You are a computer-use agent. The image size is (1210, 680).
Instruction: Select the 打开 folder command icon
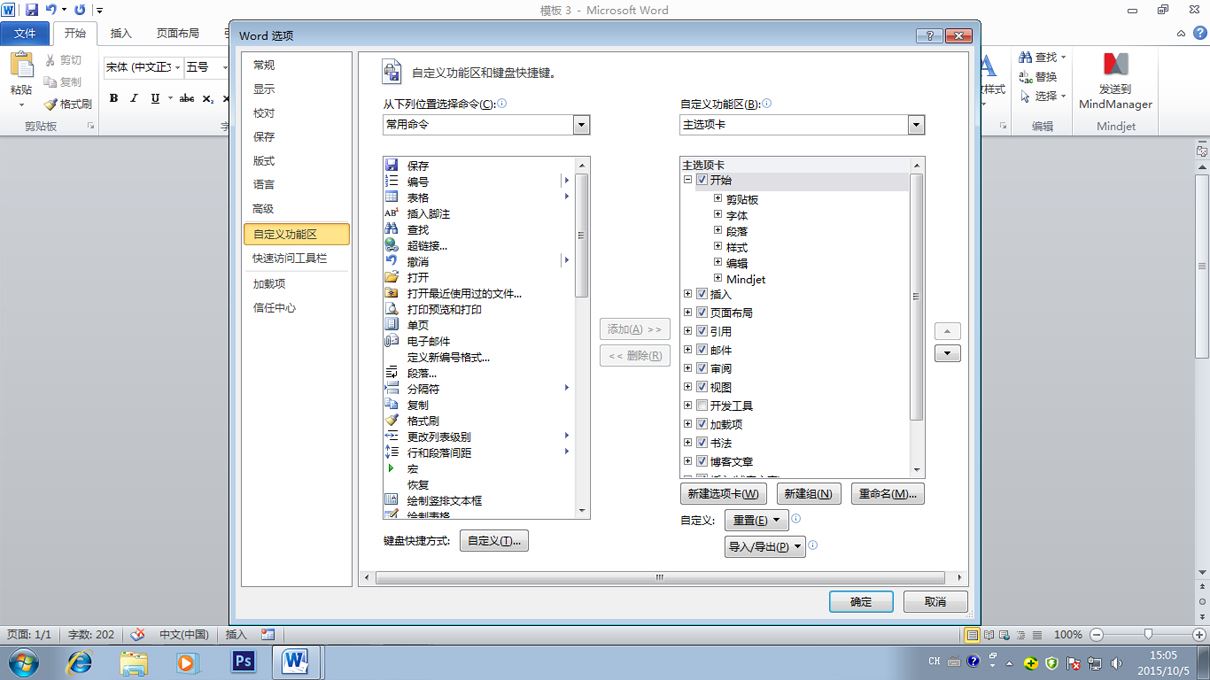pos(392,277)
